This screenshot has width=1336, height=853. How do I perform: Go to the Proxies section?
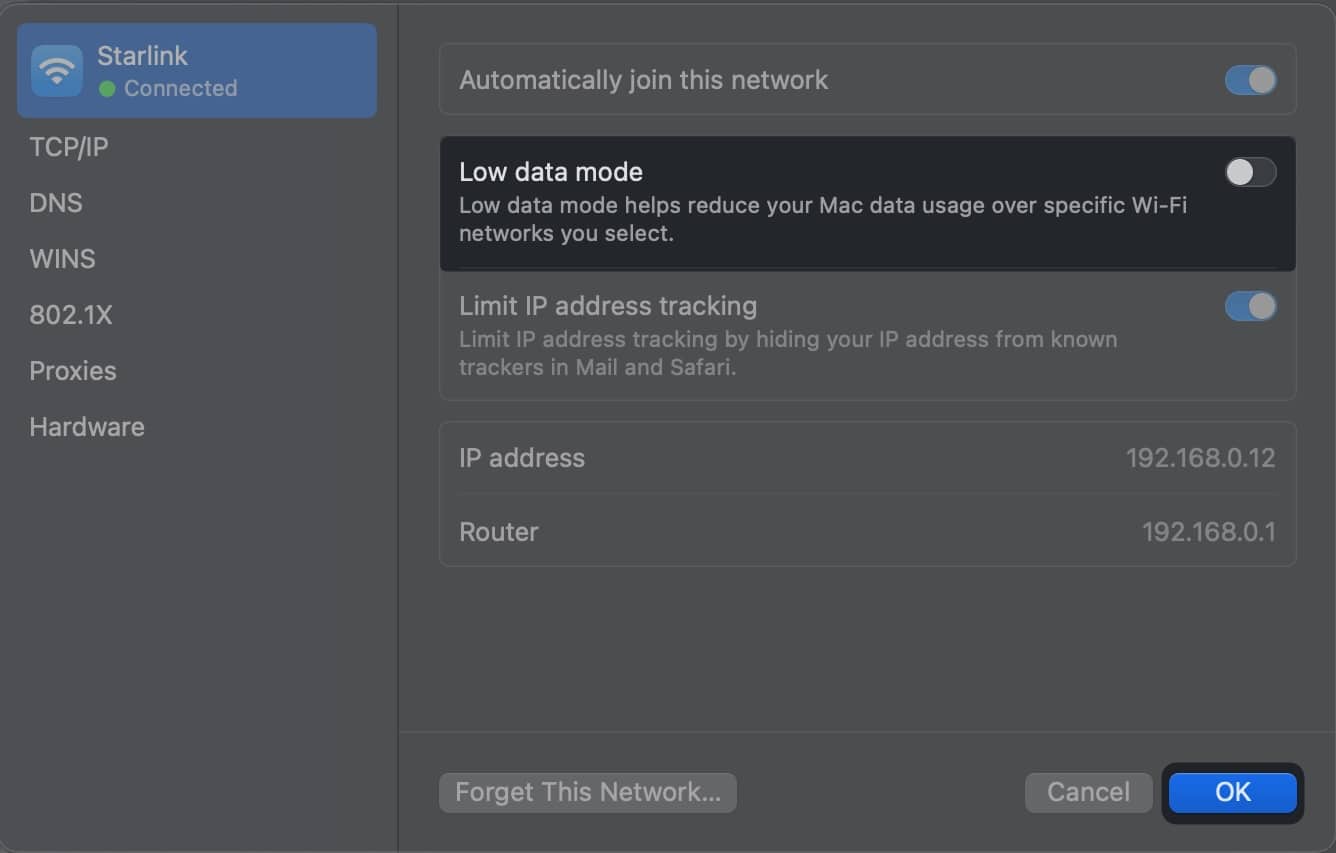coord(73,371)
